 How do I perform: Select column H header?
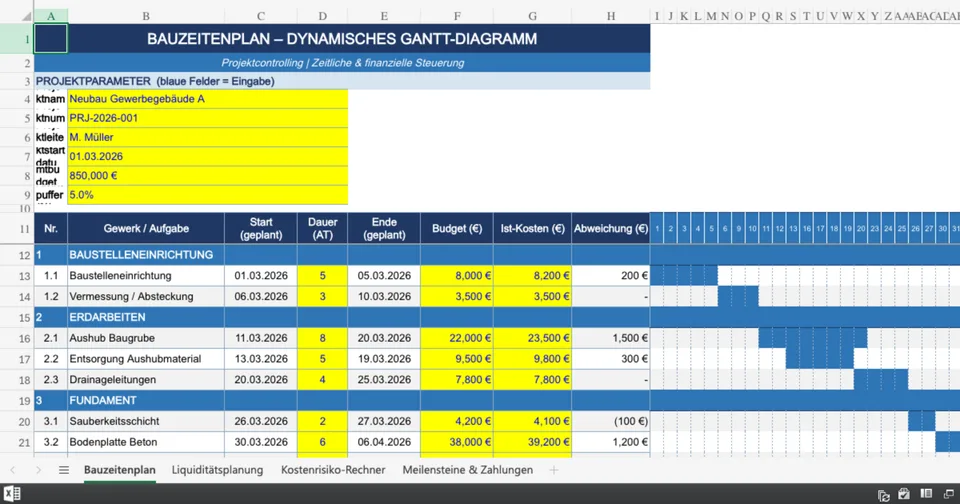coord(611,17)
